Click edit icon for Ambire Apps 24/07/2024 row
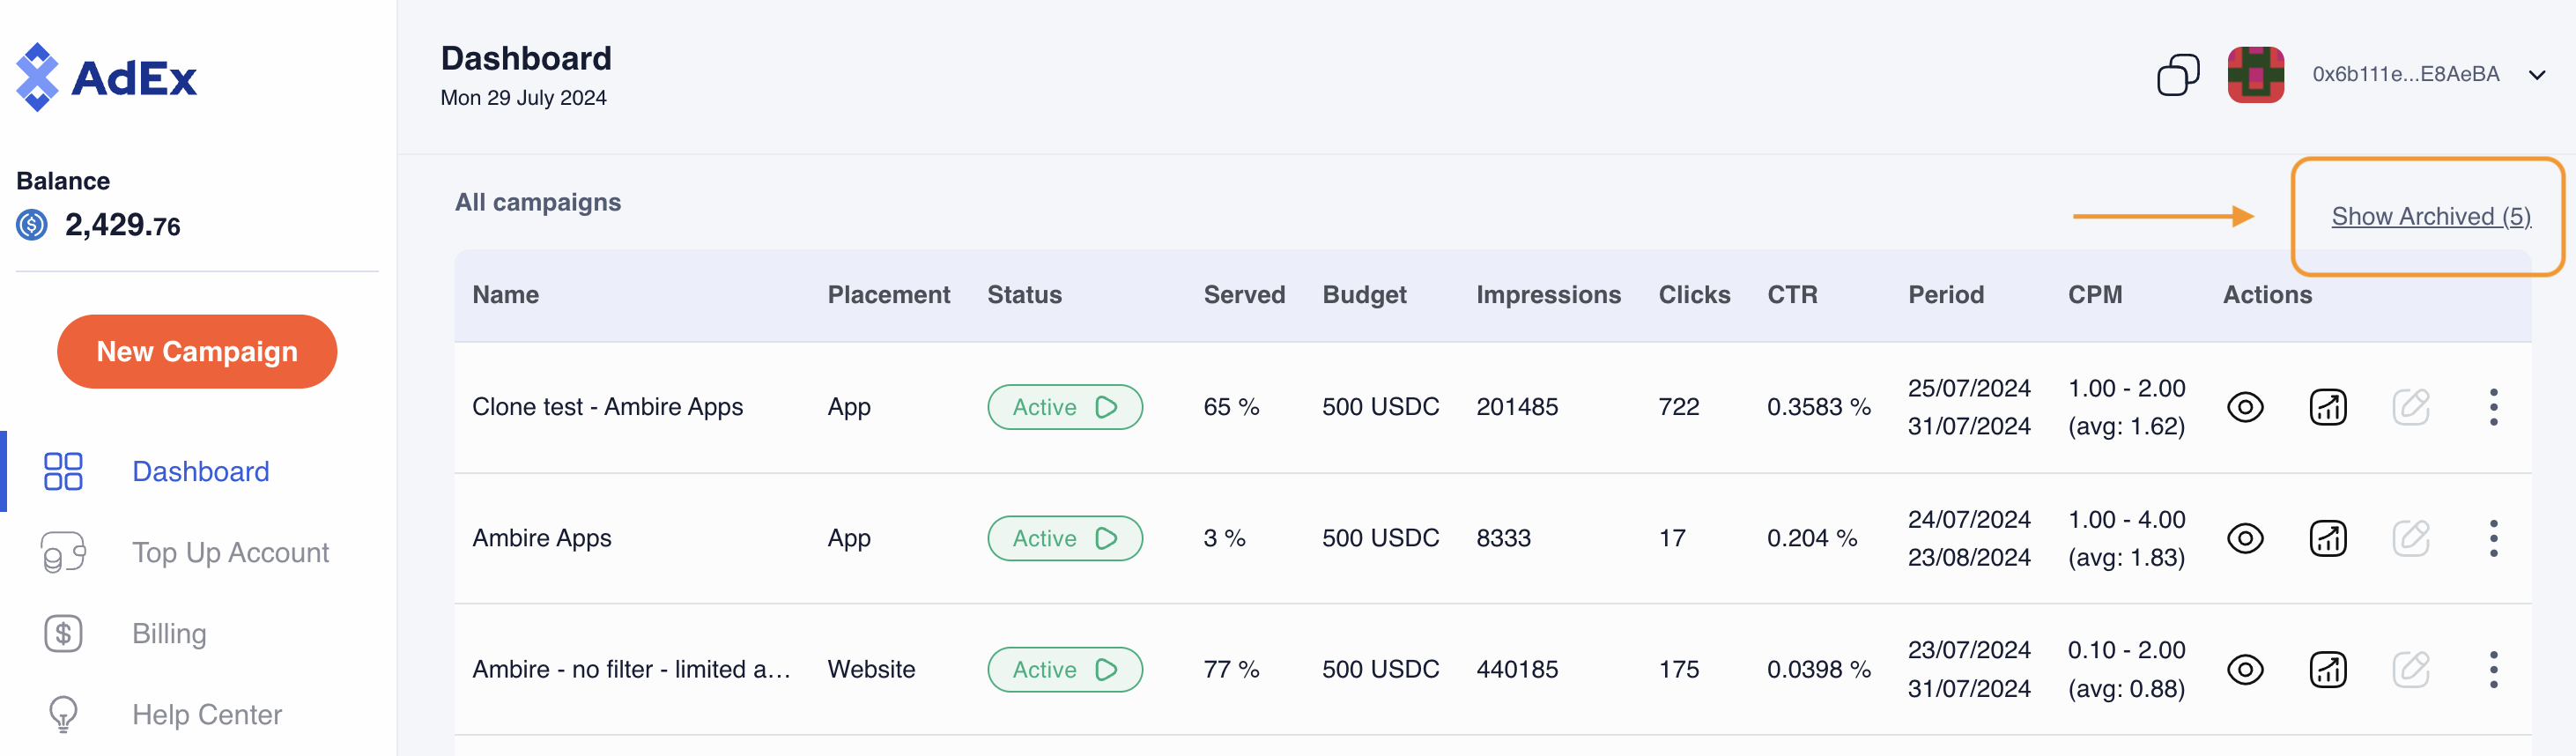2576x756 pixels. [2411, 538]
